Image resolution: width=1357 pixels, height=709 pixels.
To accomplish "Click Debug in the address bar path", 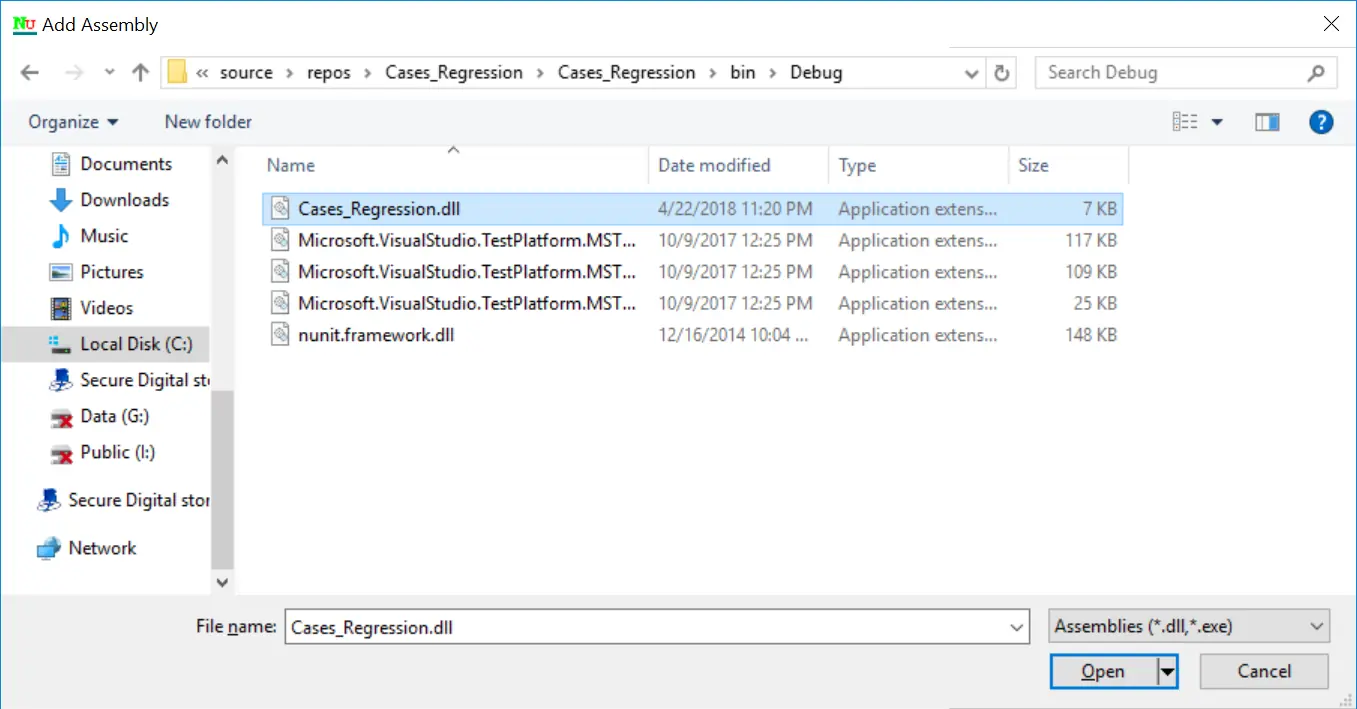I will 816,72.
